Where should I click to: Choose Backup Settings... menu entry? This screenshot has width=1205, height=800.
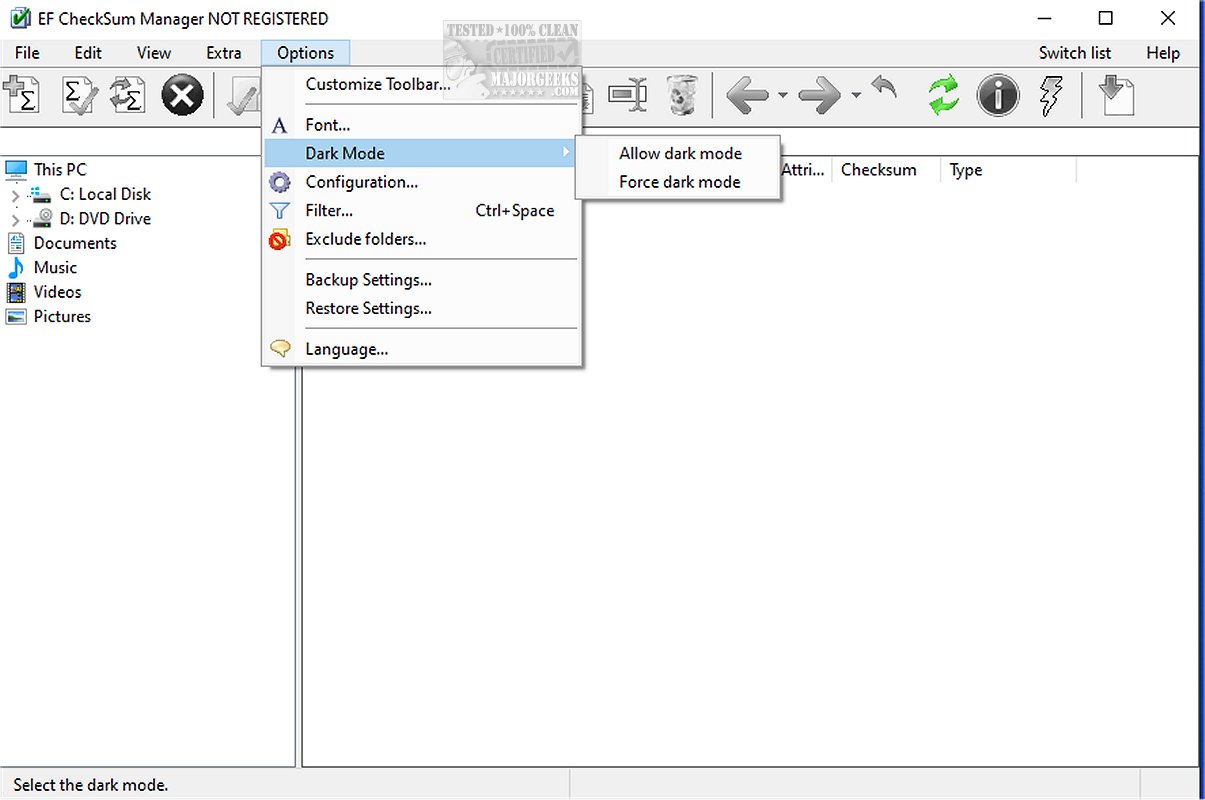tap(422, 280)
